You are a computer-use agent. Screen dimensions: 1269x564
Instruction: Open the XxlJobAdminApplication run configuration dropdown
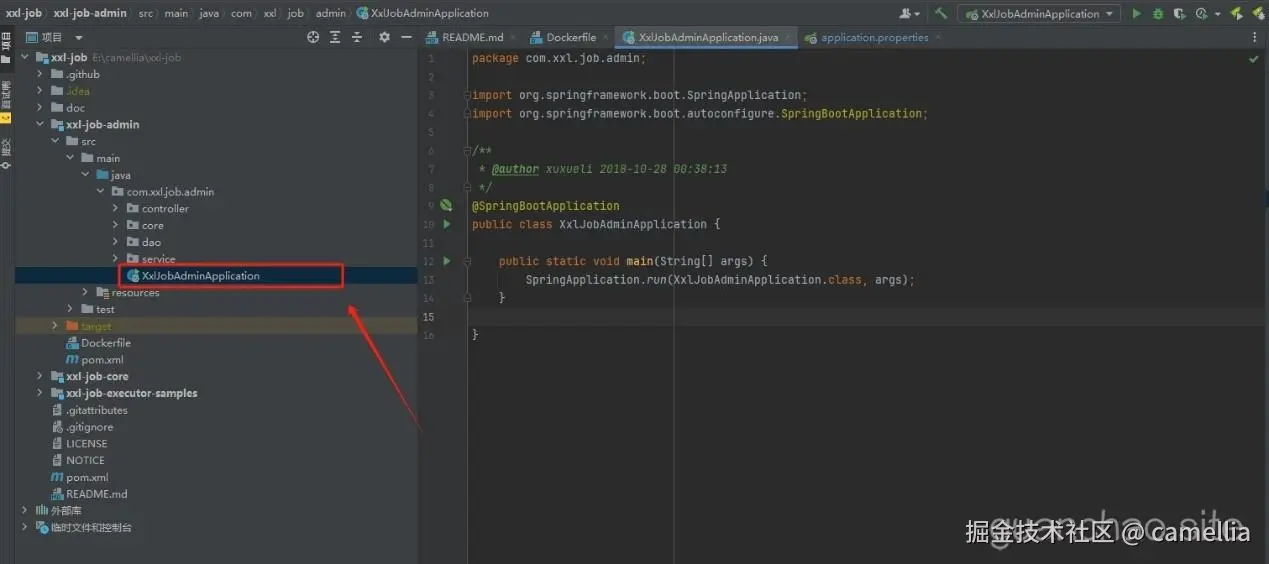[x=1039, y=14]
